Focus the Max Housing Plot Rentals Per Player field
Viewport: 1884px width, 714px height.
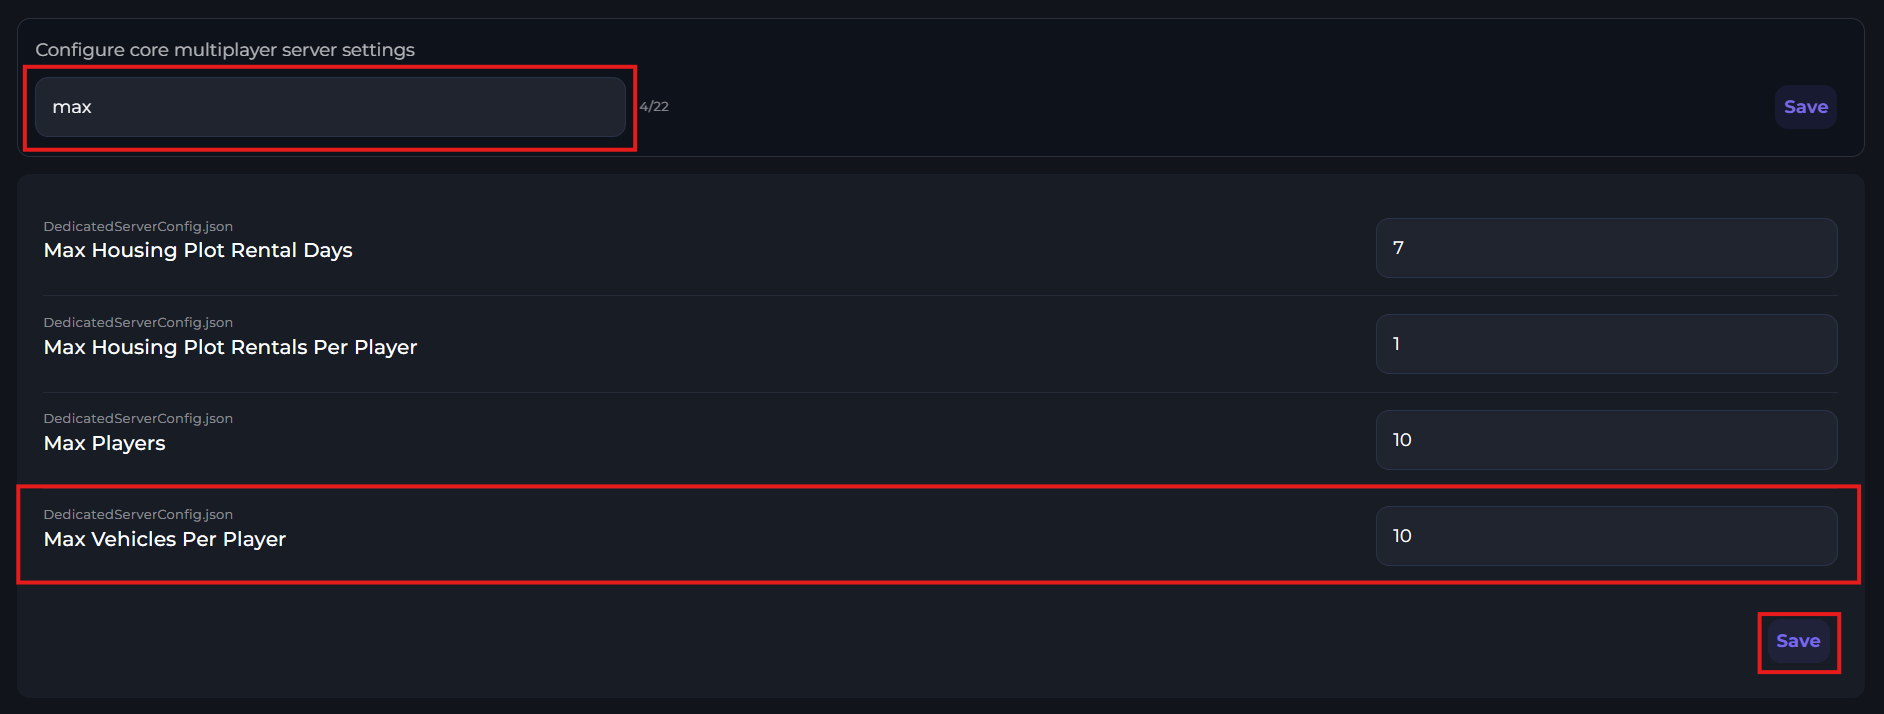[x=1606, y=344]
